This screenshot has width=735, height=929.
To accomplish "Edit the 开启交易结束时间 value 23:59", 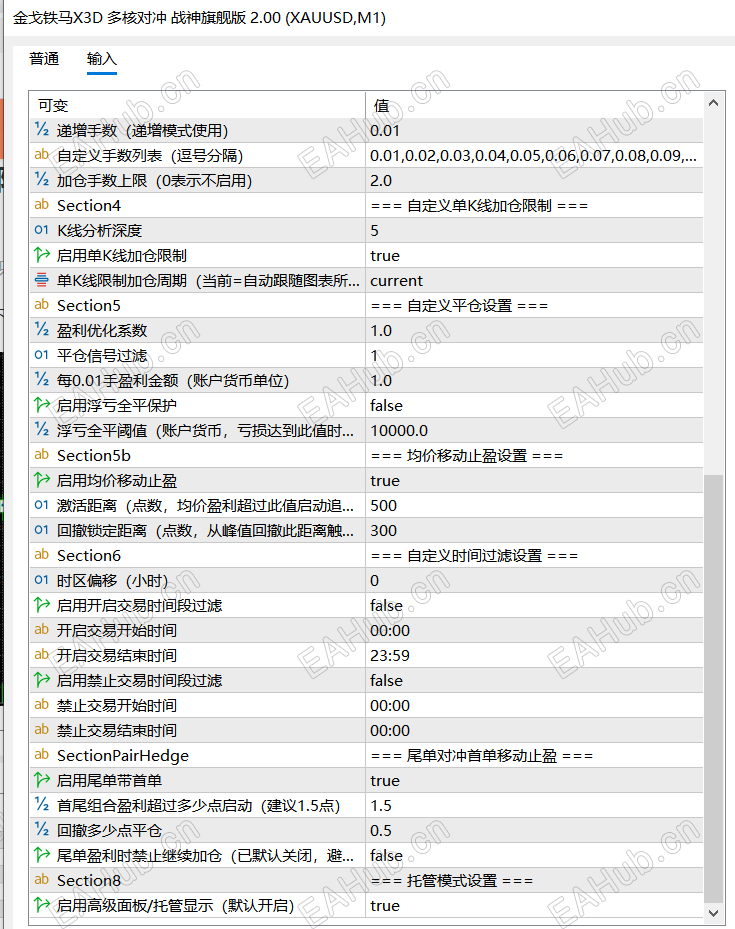I will pyautogui.click(x=534, y=655).
